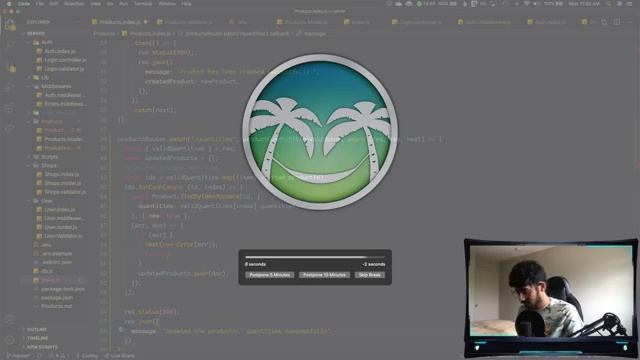Image resolution: width=640 pixels, height=360 pixels.
Task: Open the Code menu
Action: click(24, 4)
